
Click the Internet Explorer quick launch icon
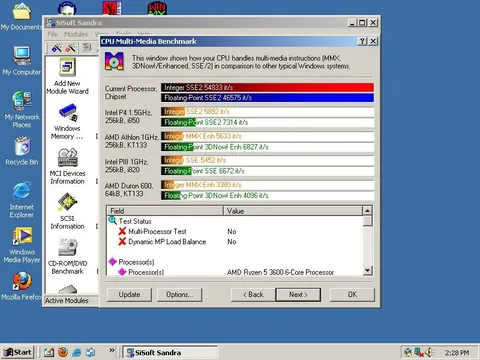click(x=77, y=352)
